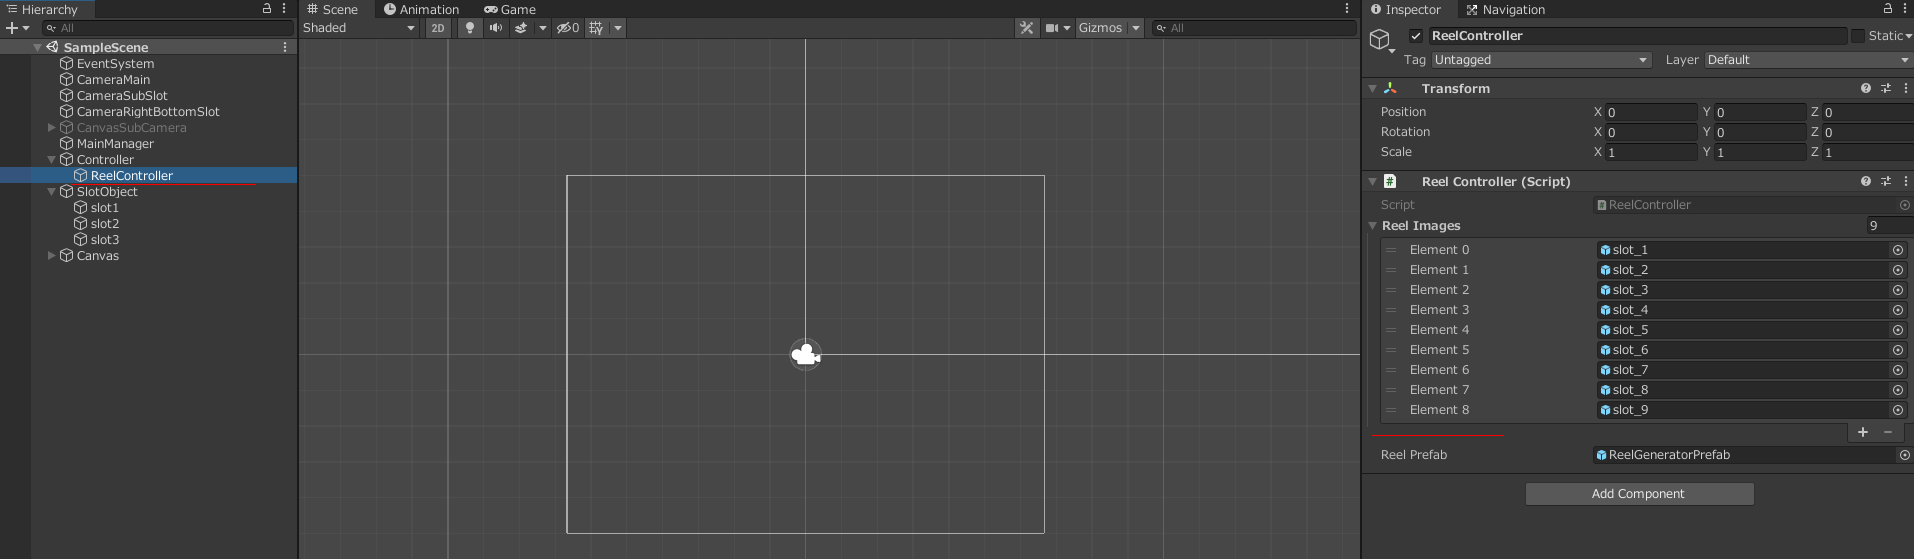Open GameObject icon picker cube
The height and width of the screenshot is (559, 1914).
pyautogui.click(x=1380, y=40)
